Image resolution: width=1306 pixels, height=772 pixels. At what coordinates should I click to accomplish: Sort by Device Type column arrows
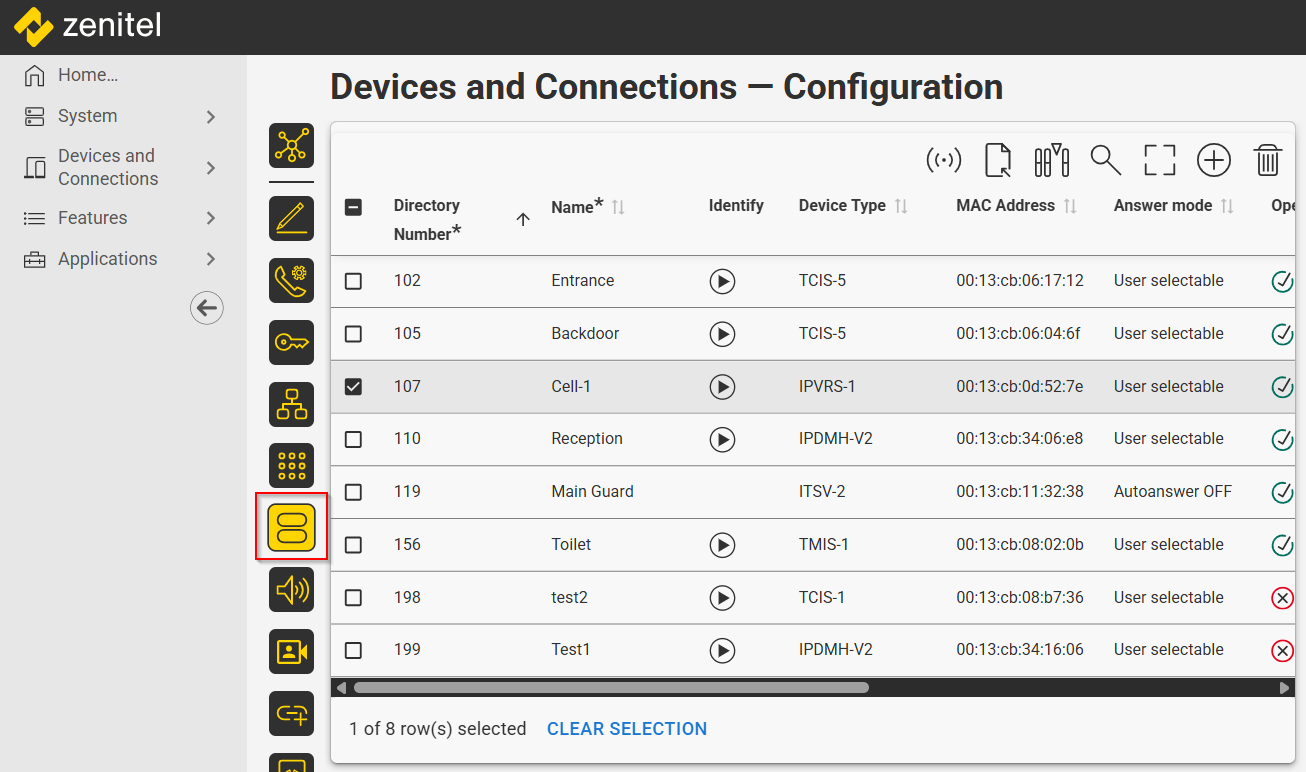coord(901,206)
